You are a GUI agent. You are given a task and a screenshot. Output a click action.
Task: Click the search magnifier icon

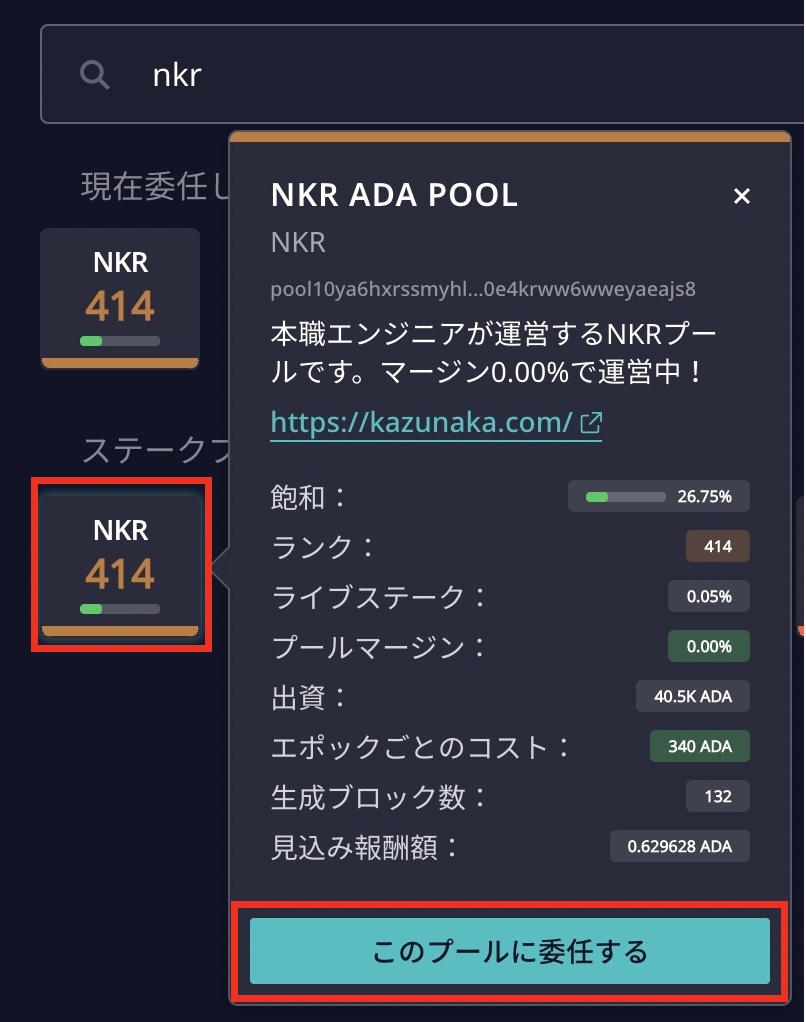pyautogui.click(x=94, y=75)
